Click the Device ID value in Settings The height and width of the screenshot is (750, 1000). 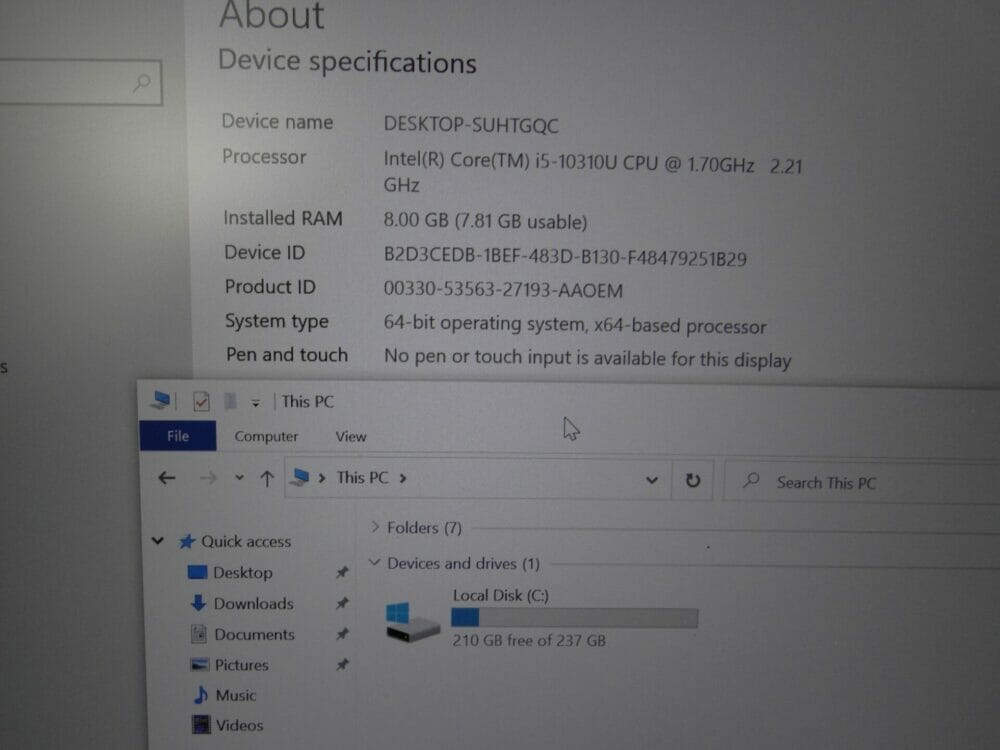[x=565, y=257]
